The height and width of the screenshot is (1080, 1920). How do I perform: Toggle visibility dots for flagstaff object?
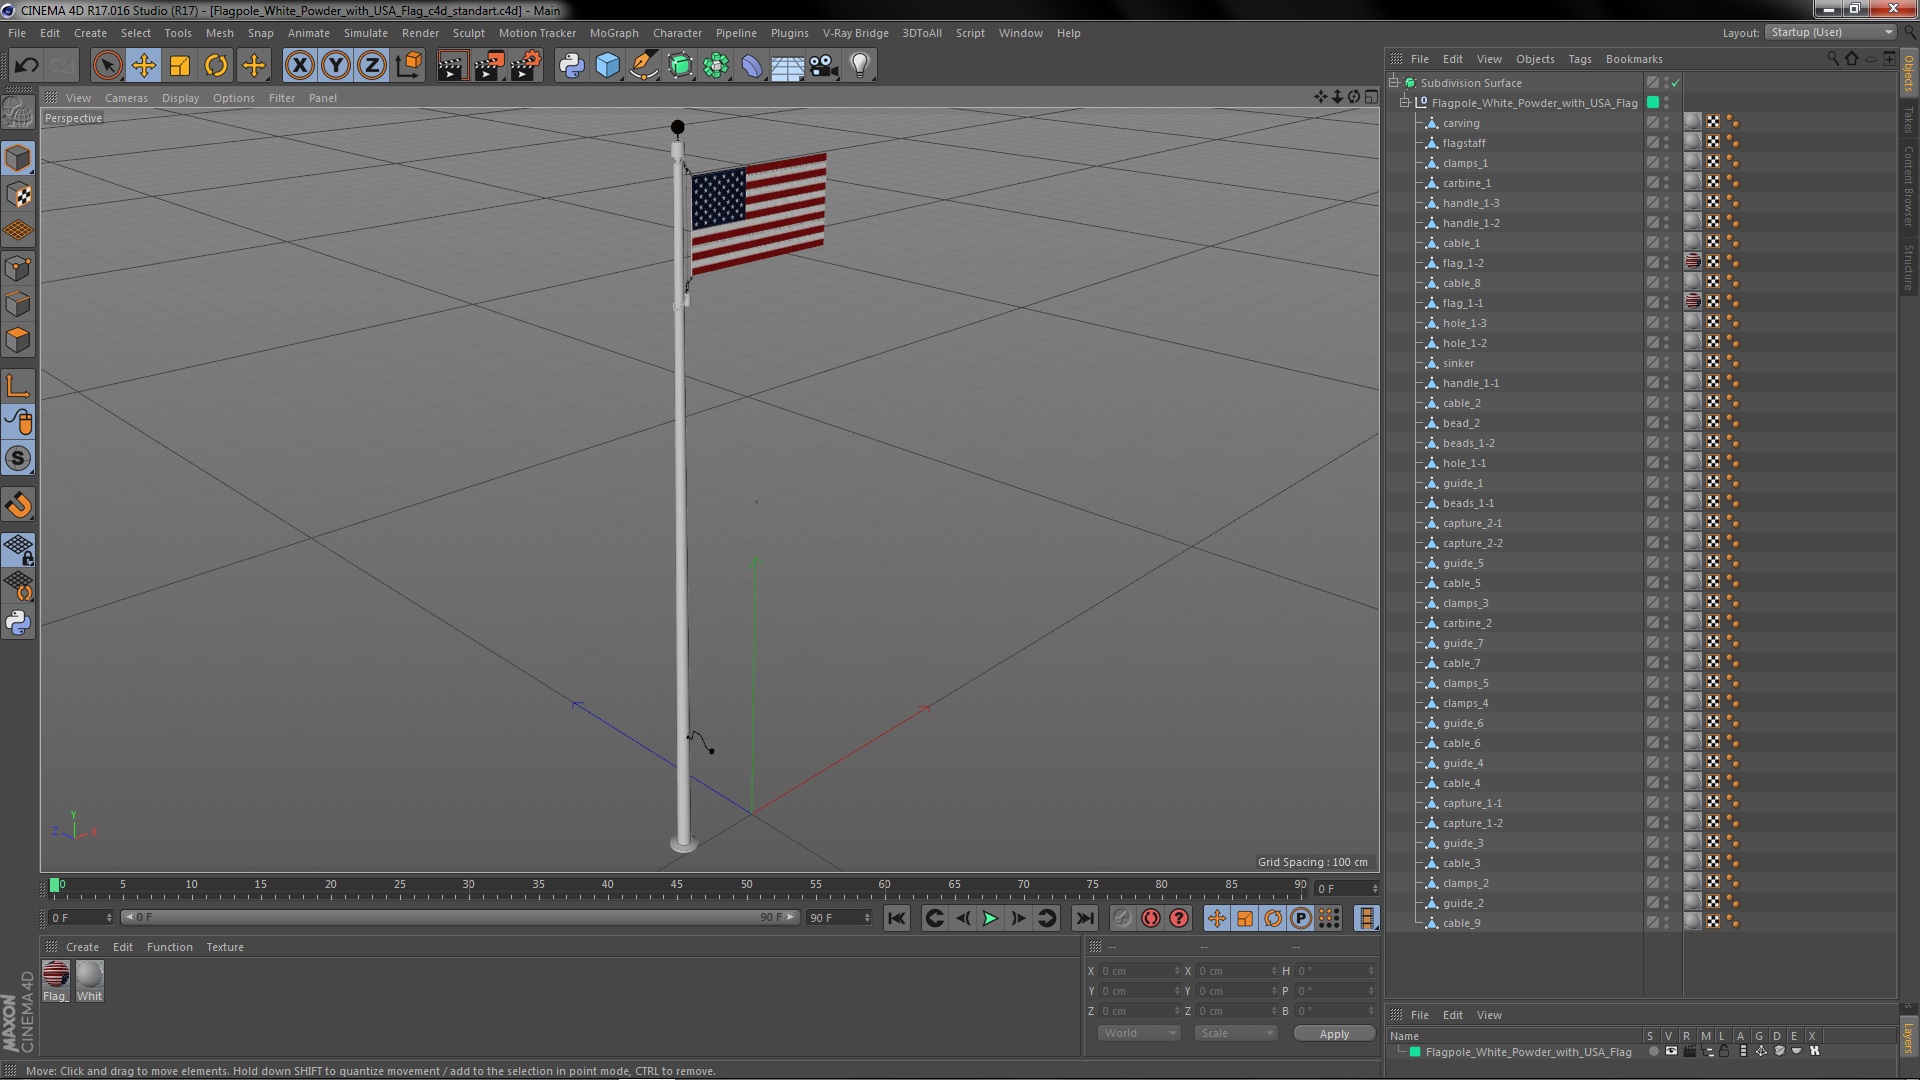[1667, 143]
